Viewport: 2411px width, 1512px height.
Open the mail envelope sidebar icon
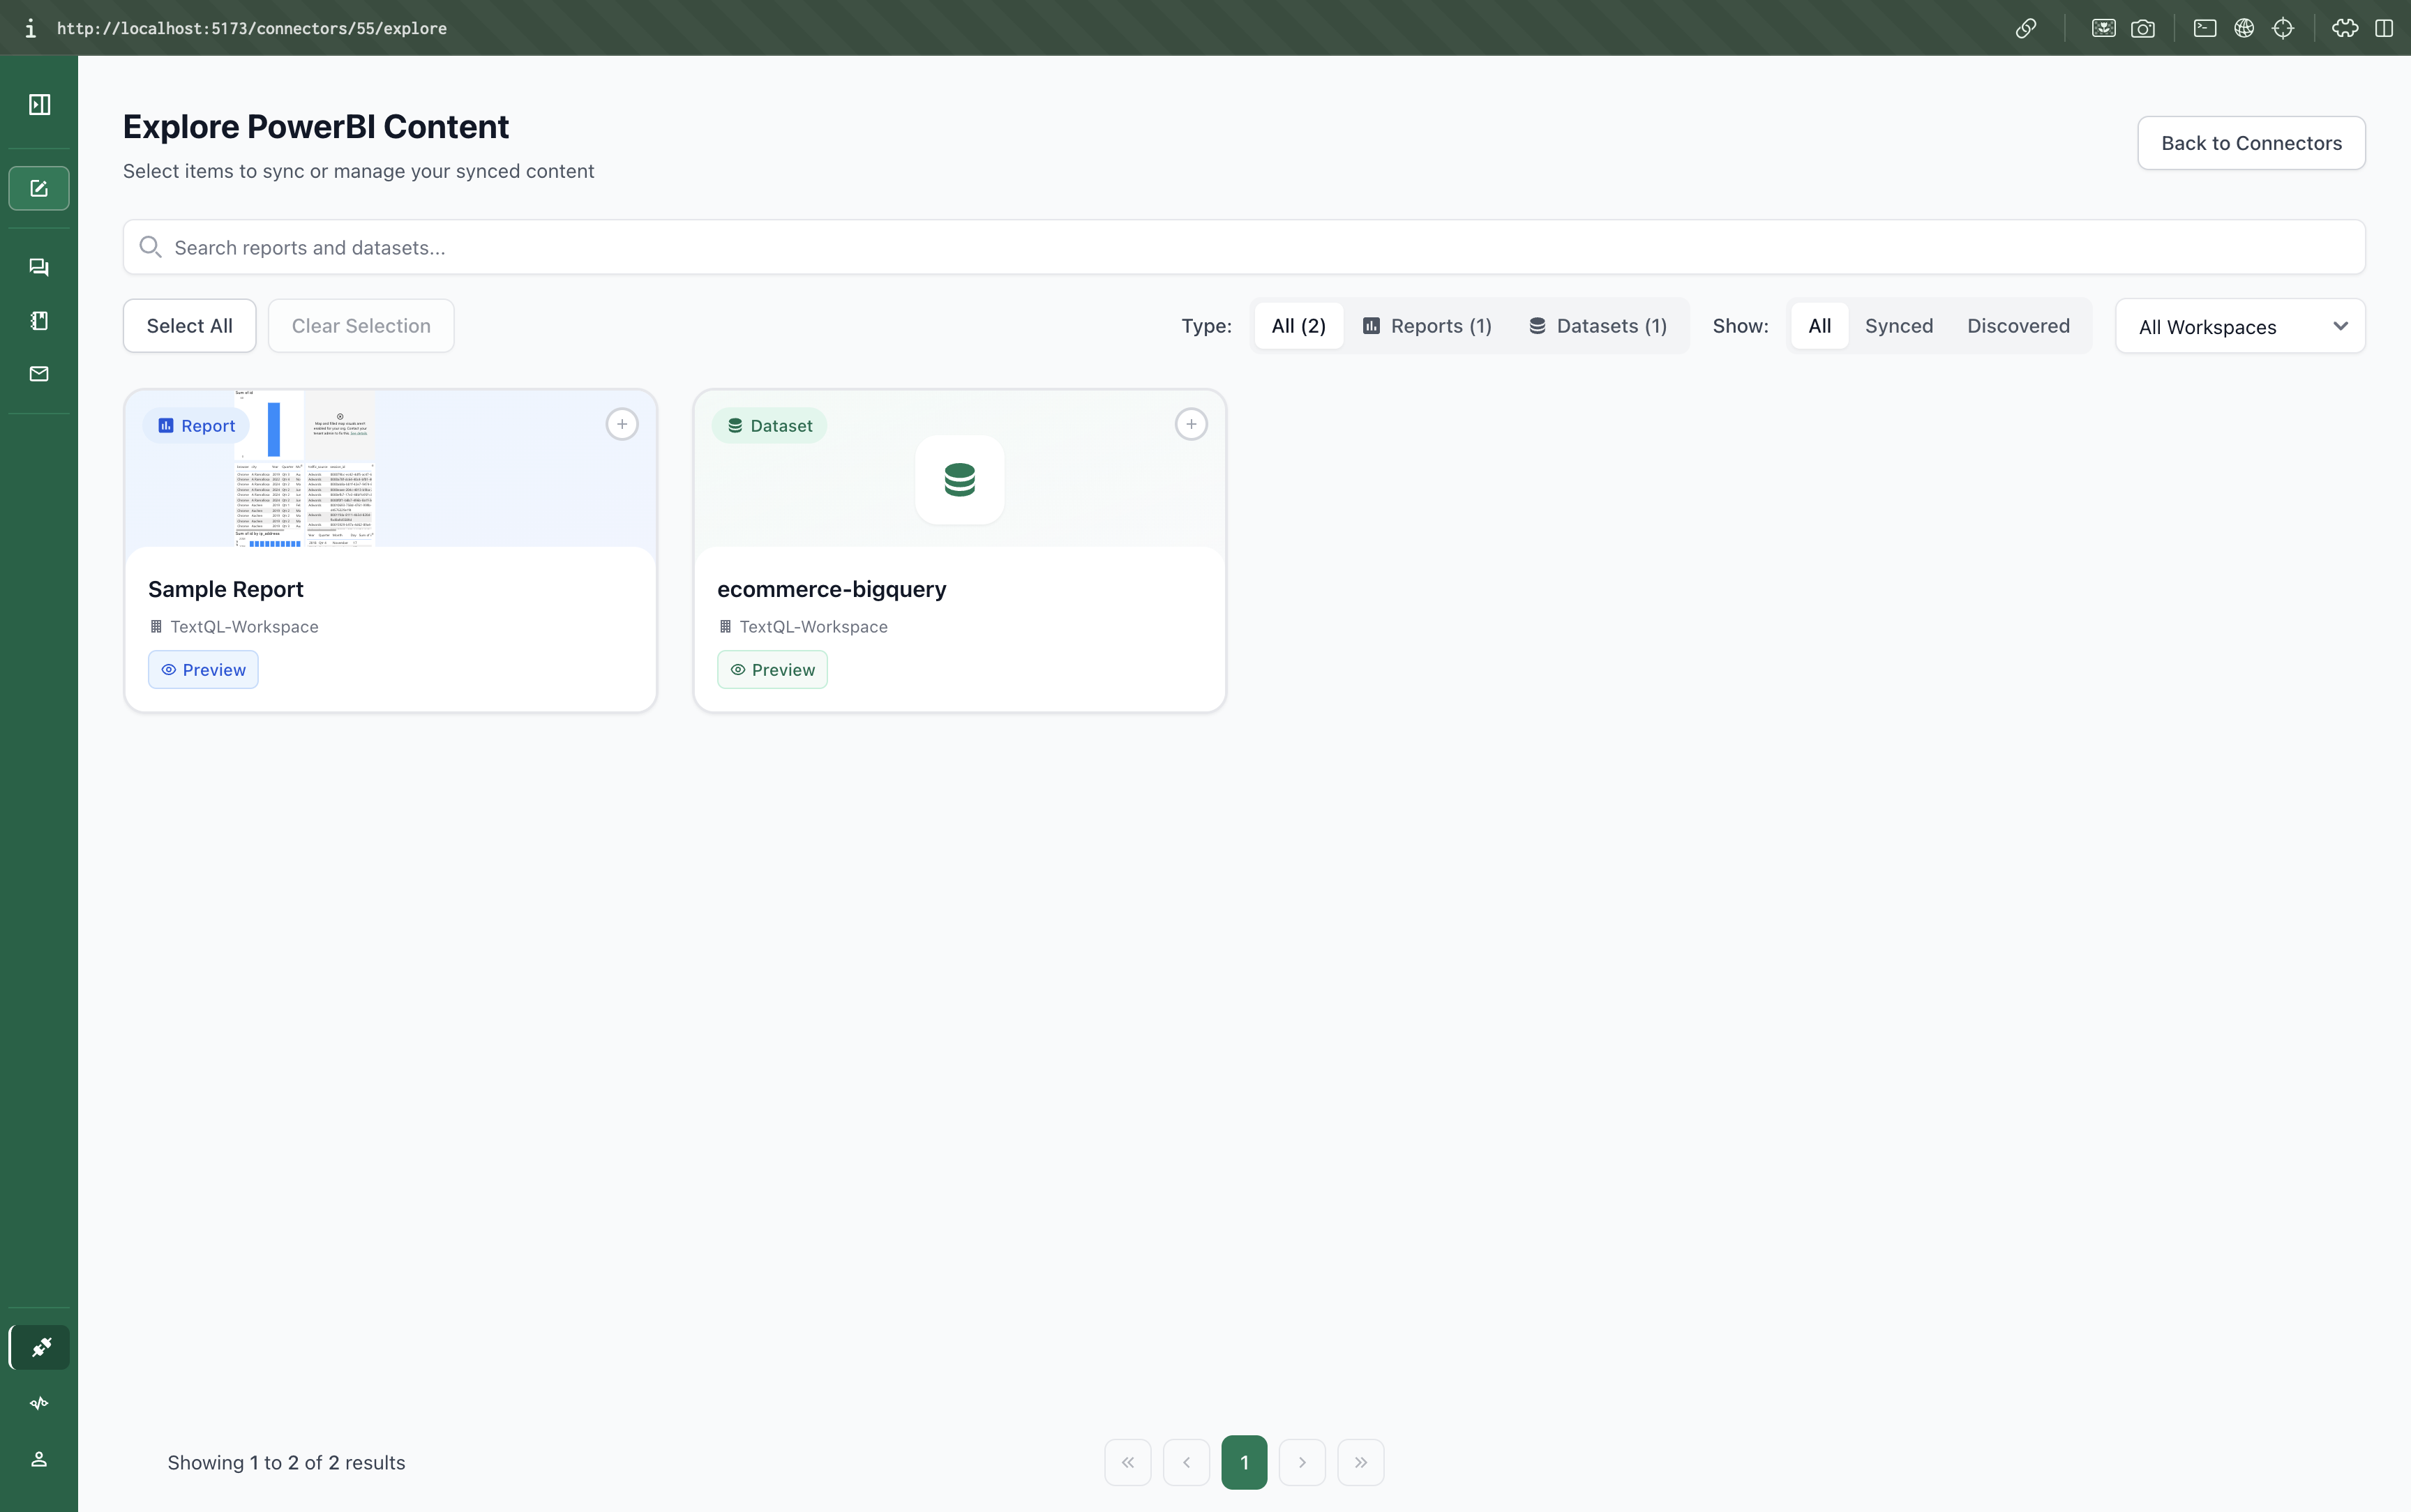(39, 374)
